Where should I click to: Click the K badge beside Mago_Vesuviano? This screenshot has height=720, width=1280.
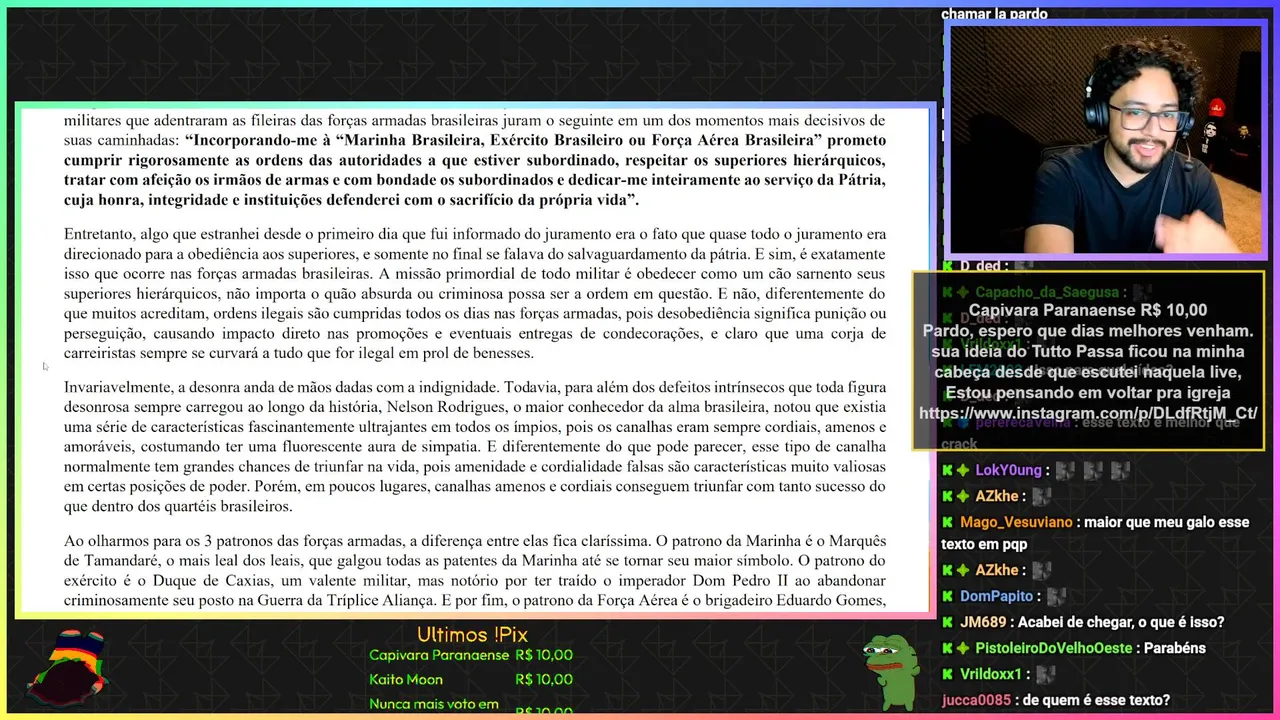coord(947,522)
